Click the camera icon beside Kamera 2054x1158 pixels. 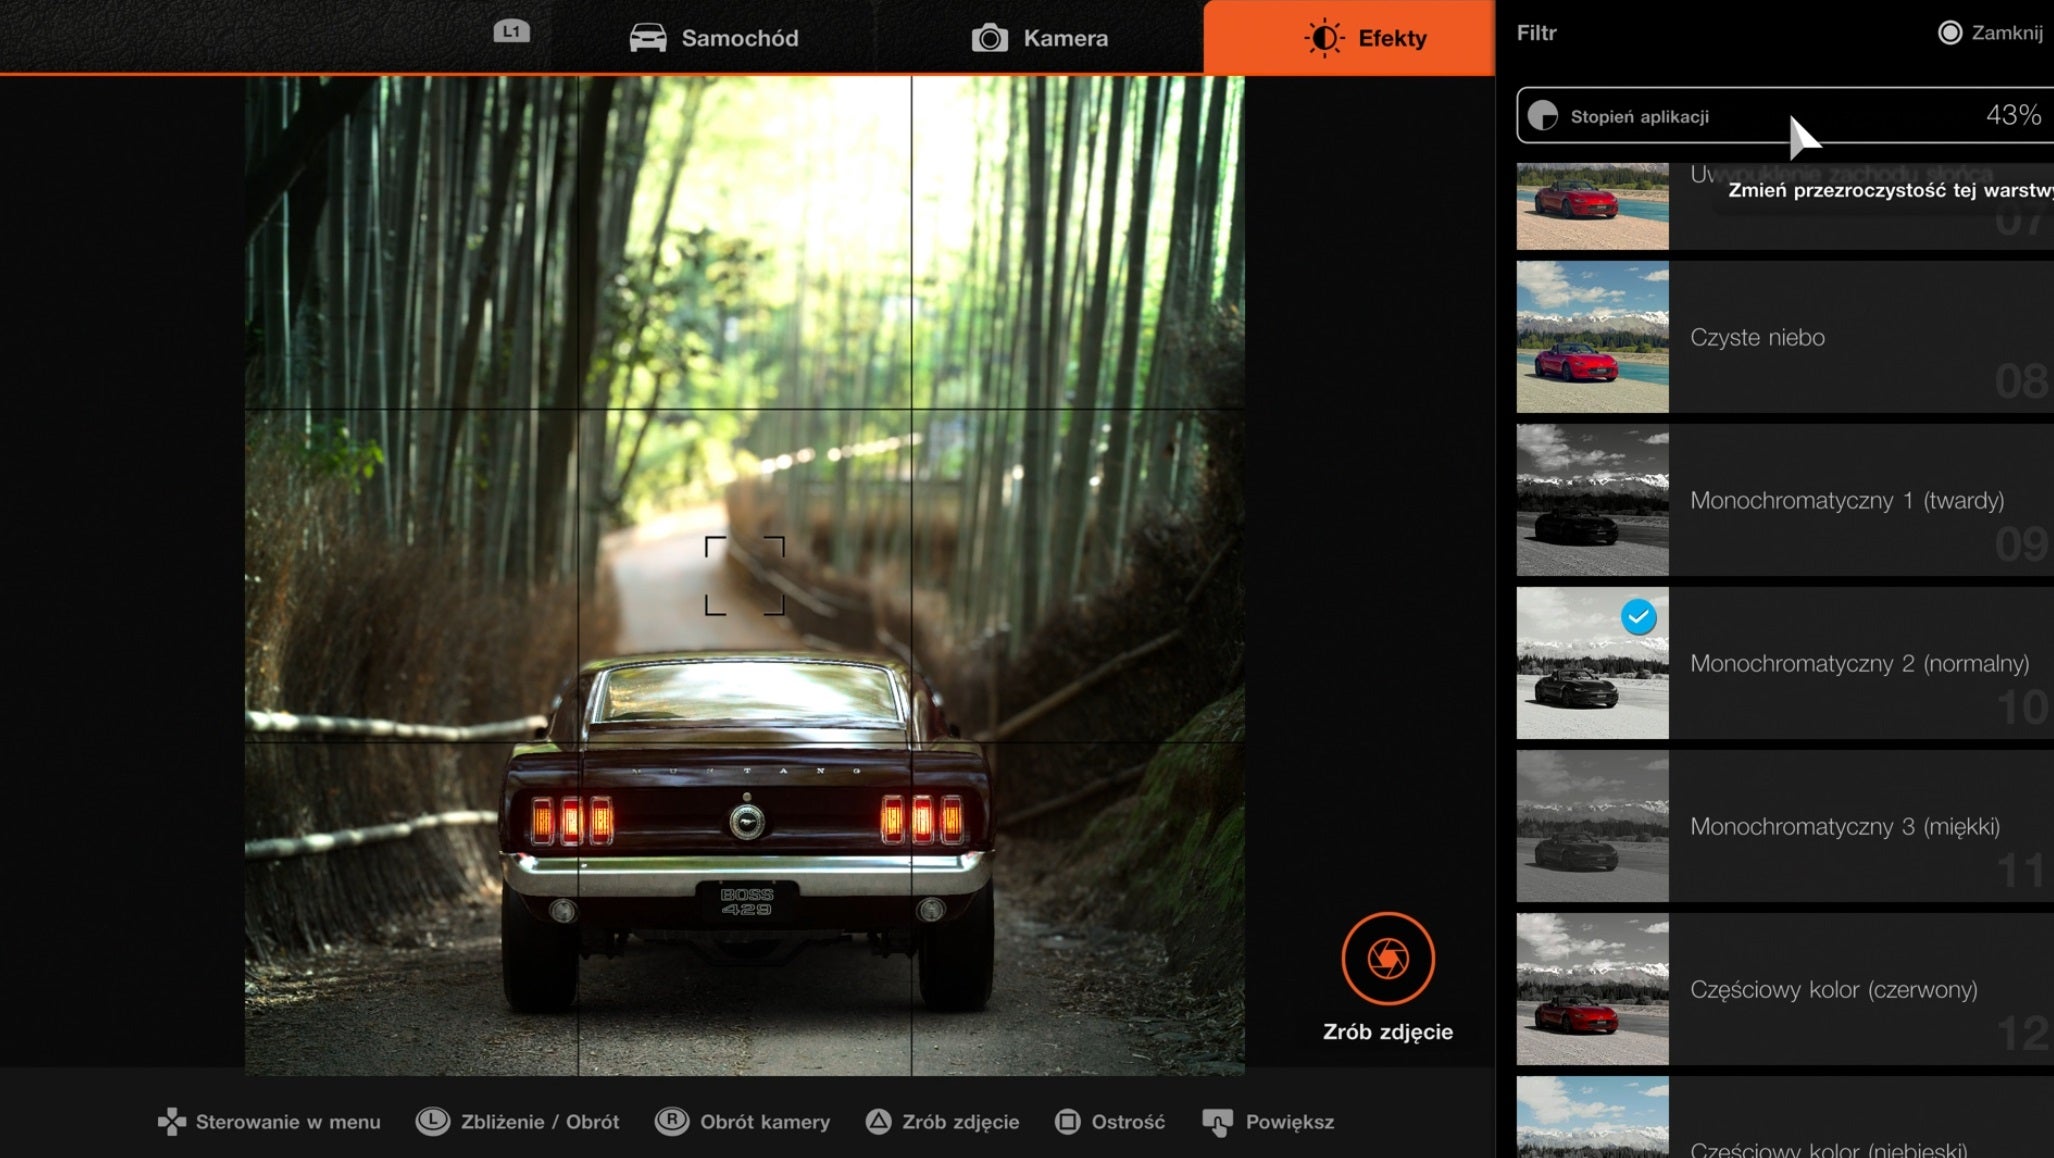[990, 38]
